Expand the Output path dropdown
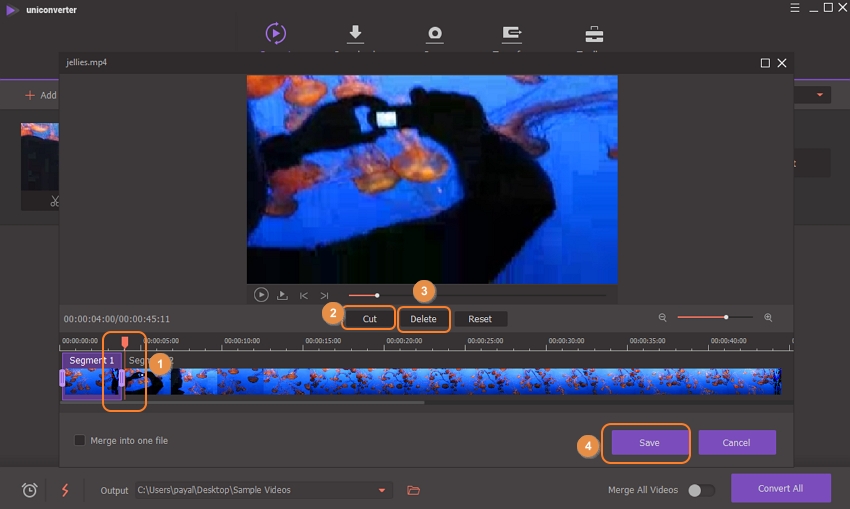 pos(381,490)
